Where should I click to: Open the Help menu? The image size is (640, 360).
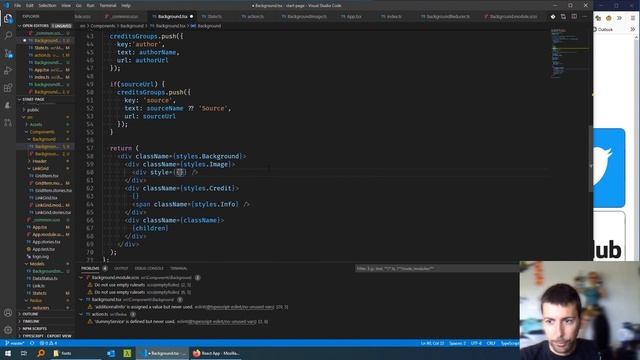coord(126,6)
